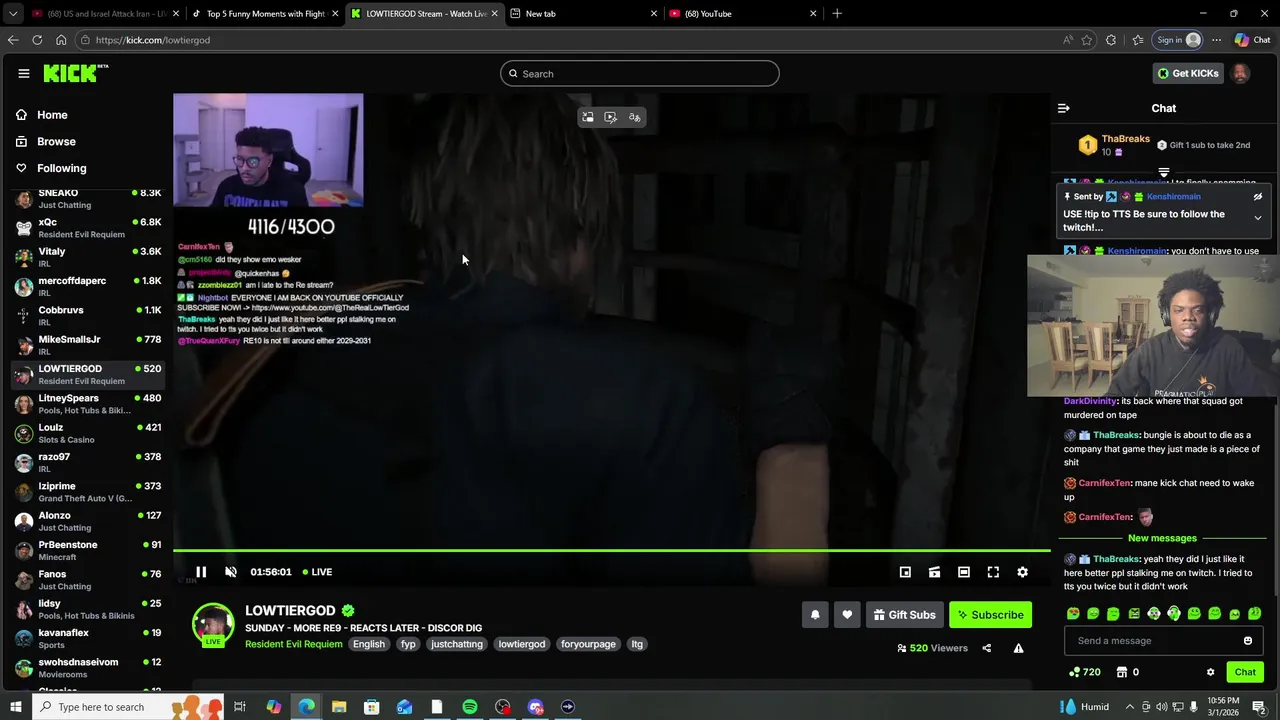The height and width of the screenshot is (720, 1280).
Task: Open Louiz channel in sidebar
Action: (88, 433)
